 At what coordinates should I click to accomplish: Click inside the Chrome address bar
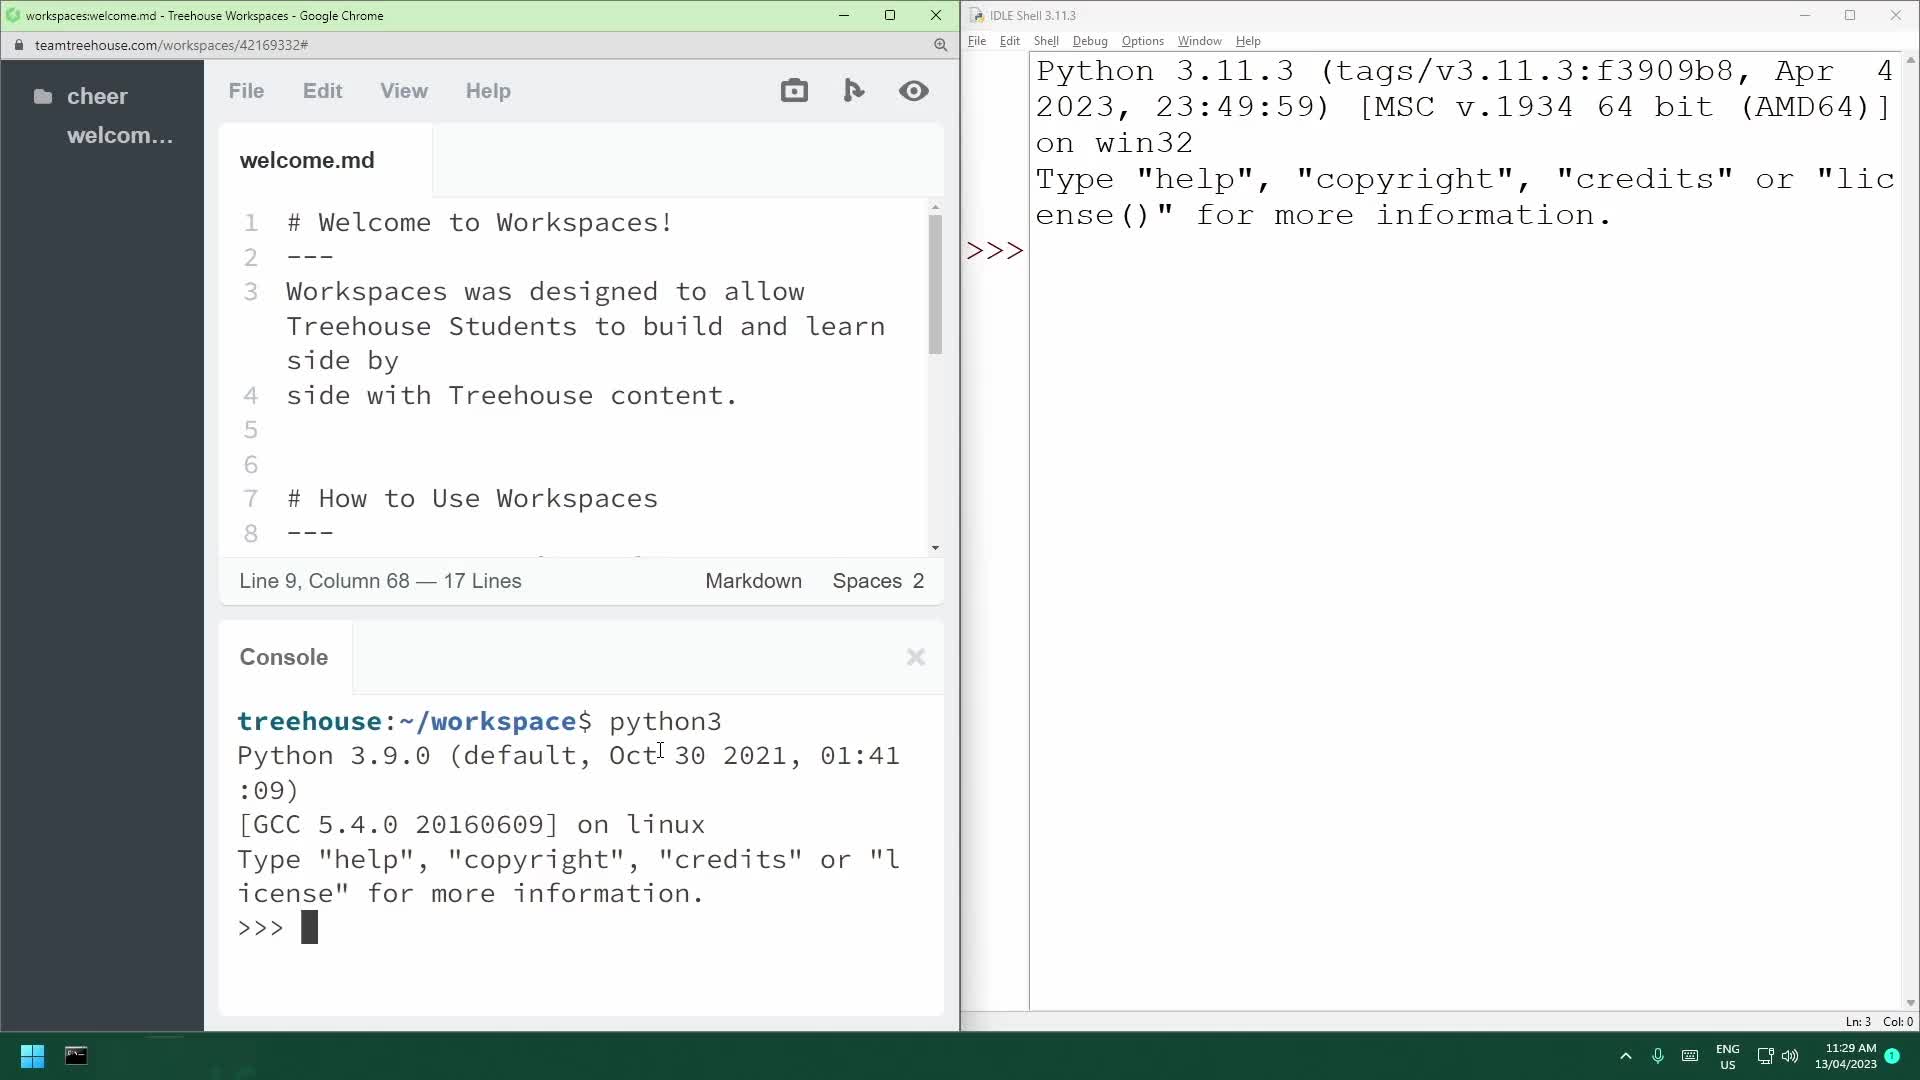click(400, 44)
